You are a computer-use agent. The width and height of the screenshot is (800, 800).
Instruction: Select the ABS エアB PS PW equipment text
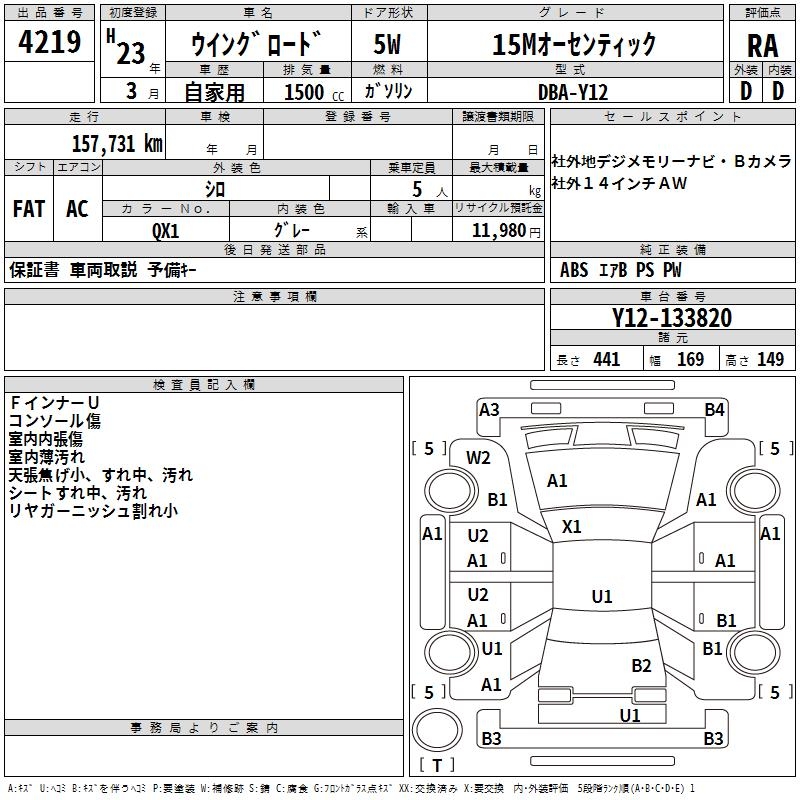click(x=621, y=269)
